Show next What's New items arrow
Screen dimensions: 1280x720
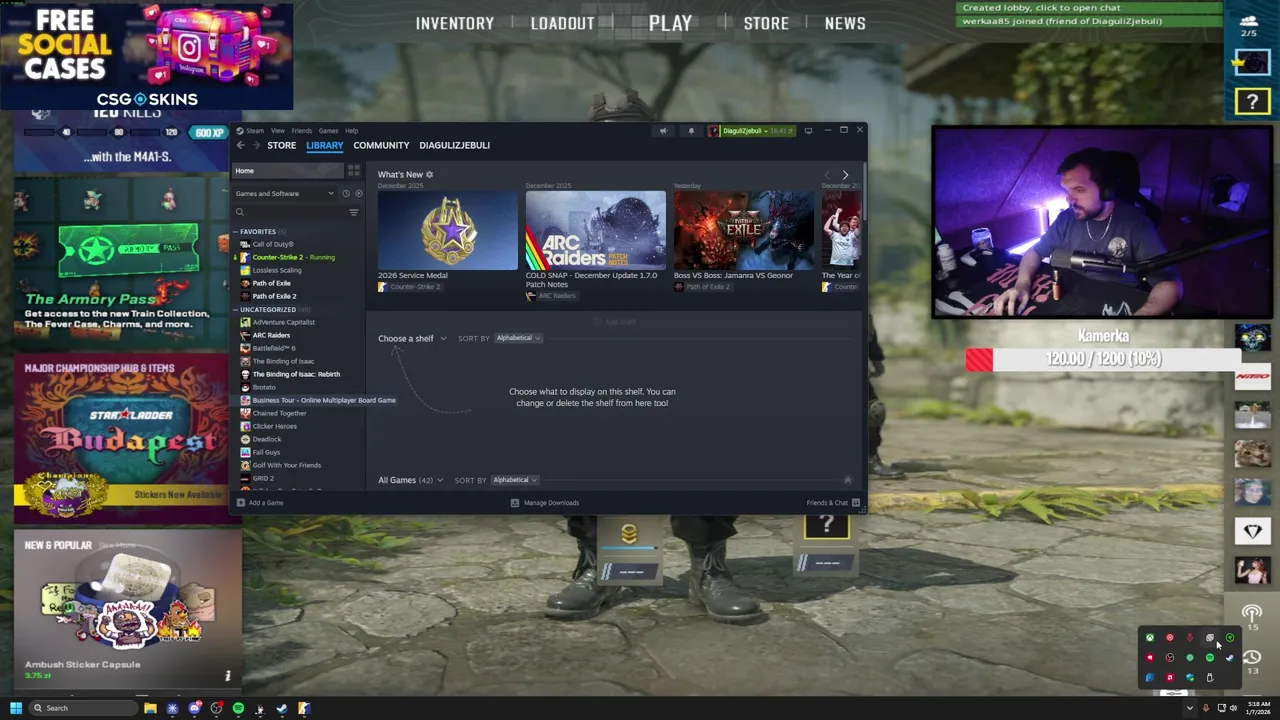click(845, 175)
